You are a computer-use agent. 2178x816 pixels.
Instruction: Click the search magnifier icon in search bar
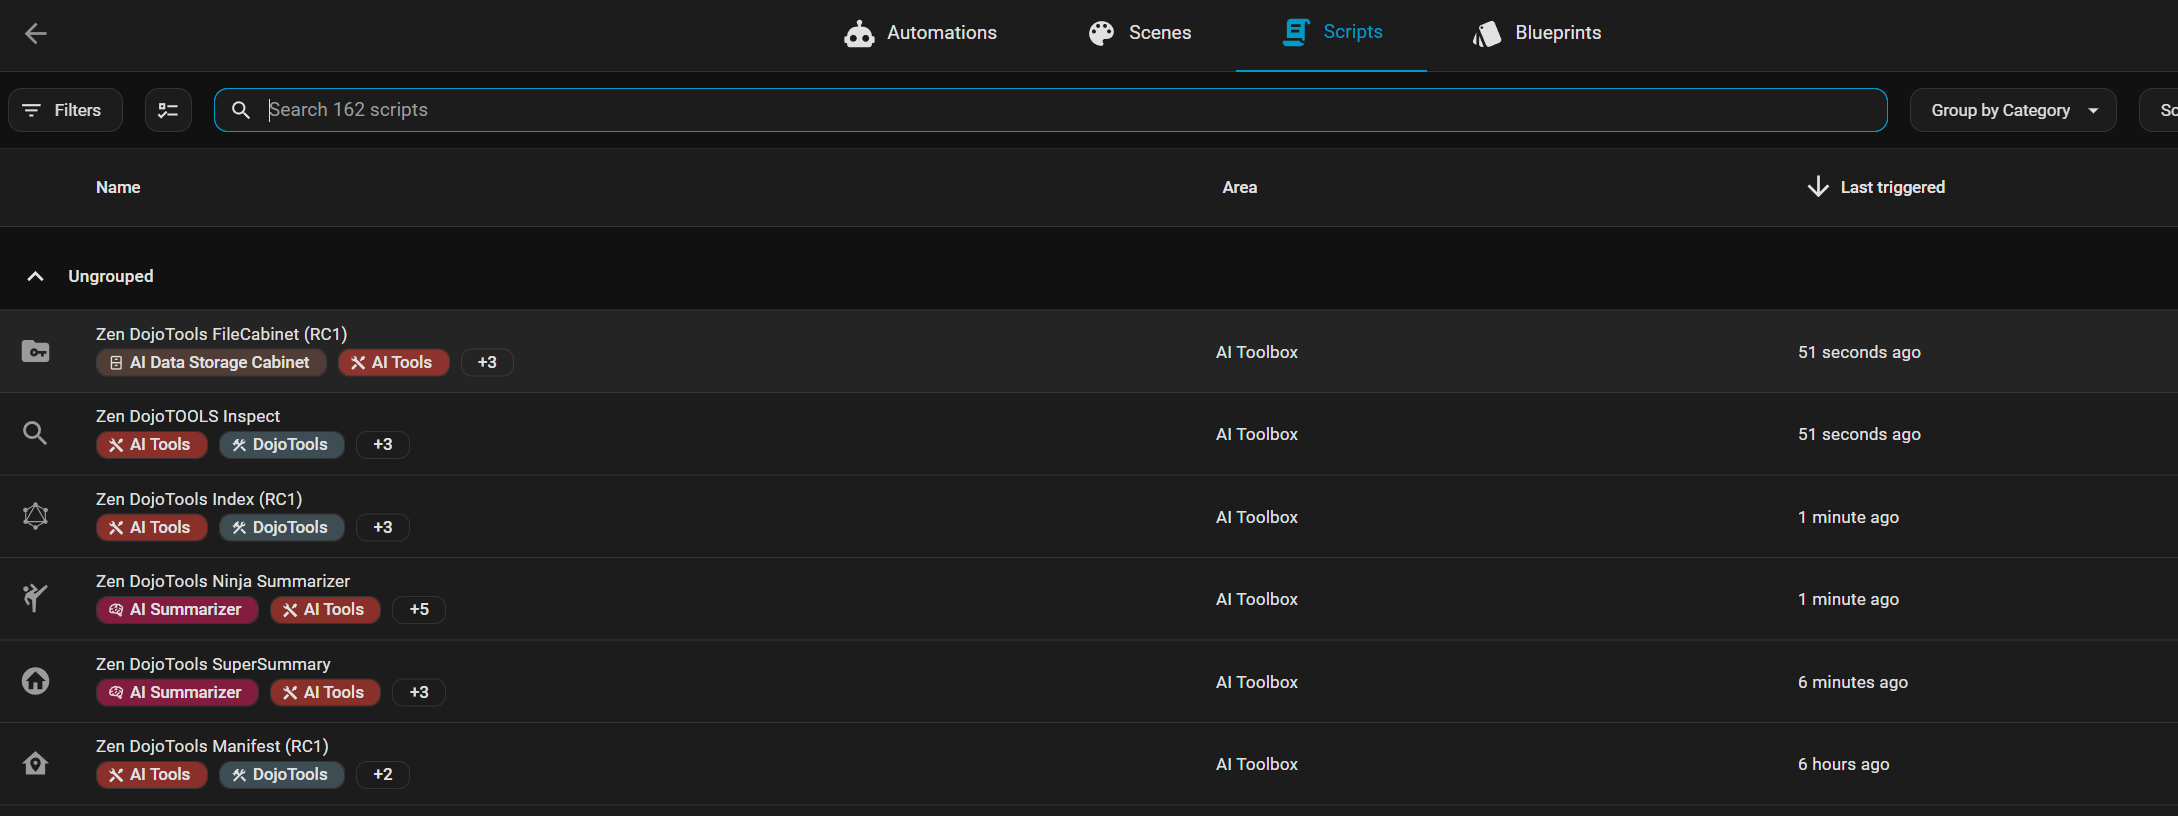(x=241, y=110)
